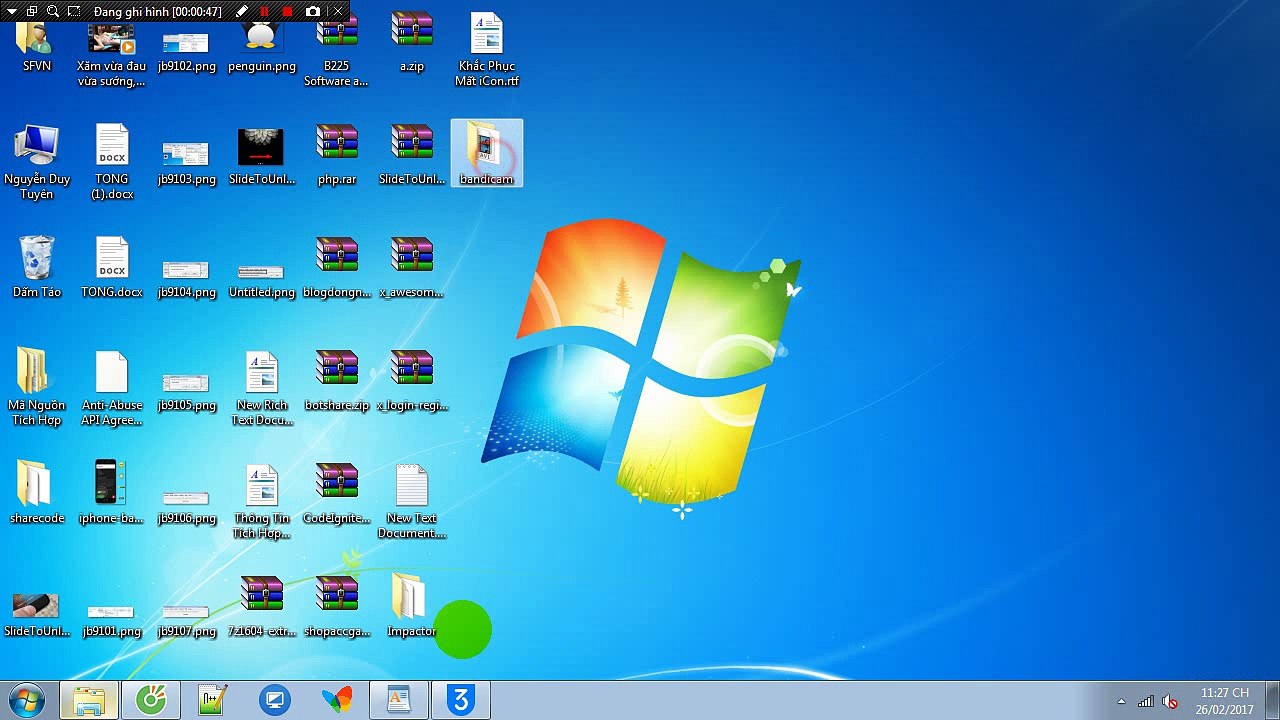Select the 'Dấm Táo' recycle bin
The height and width of the screenshot is (720, 1280).
[37, 268]
